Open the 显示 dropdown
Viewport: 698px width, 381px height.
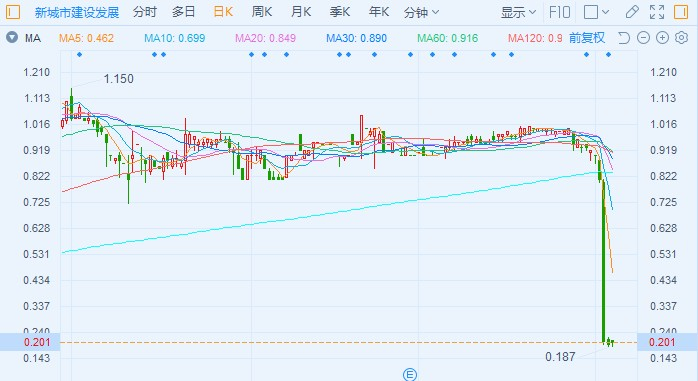[518, 12]
